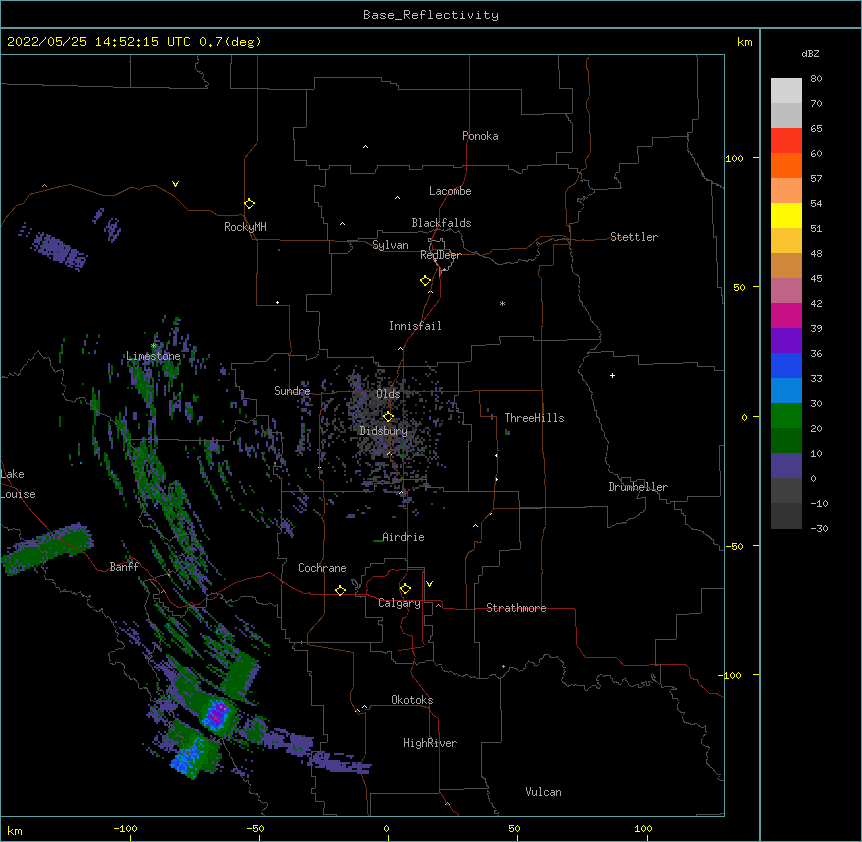Select the blue 36 dBZ legend swatch
The width and height of the screenshot is (862, 842).
[x=786, y=365]
